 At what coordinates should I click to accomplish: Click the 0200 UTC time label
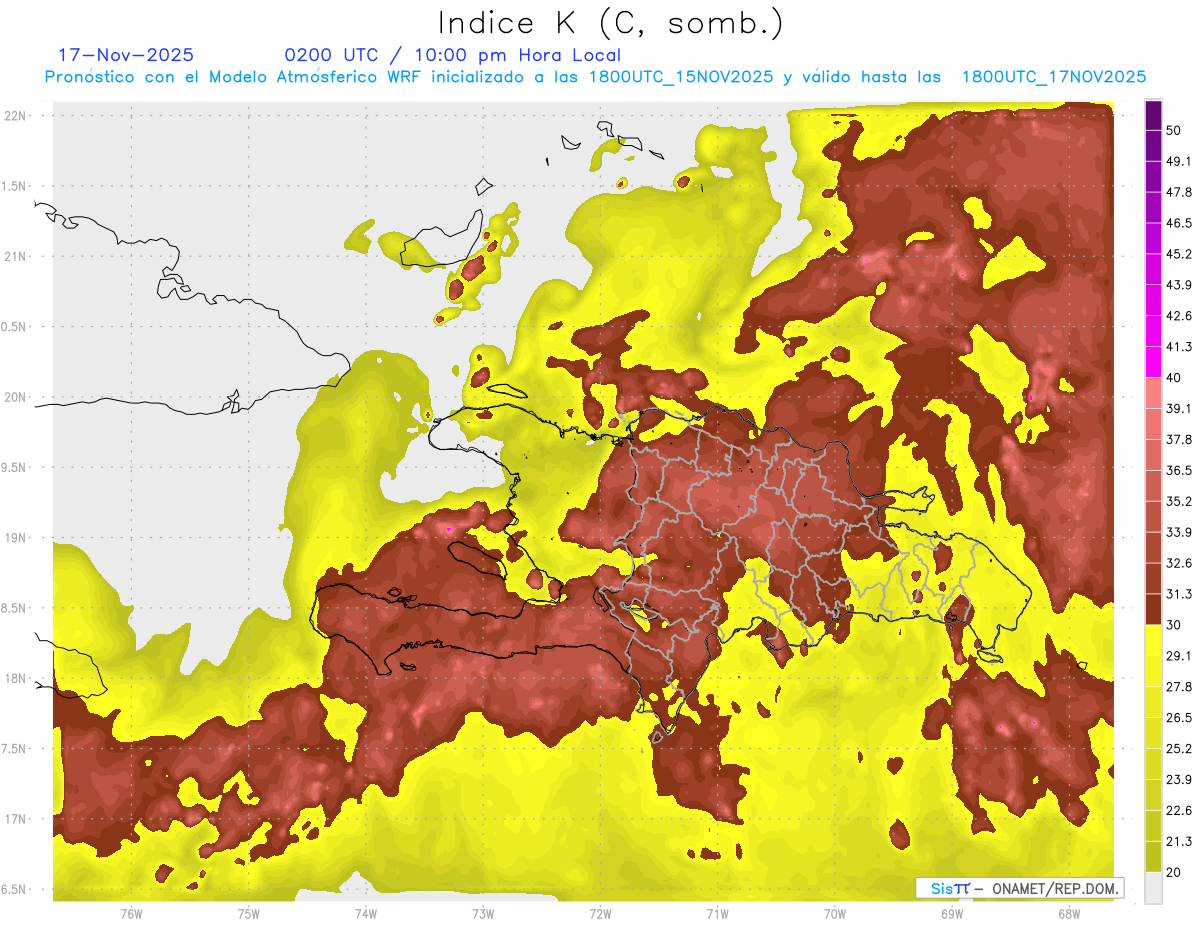point(331,55)
